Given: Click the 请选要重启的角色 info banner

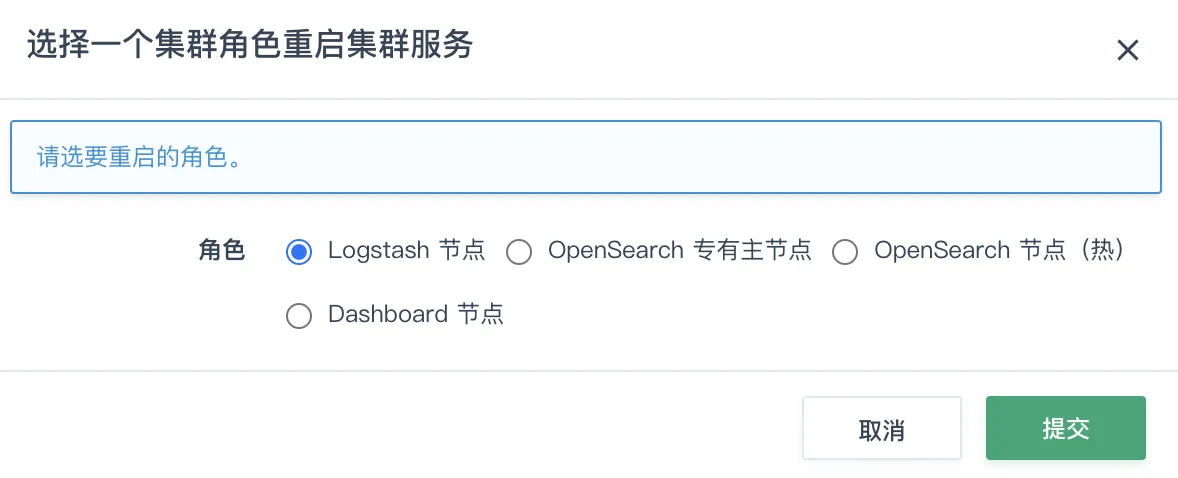Looking at the screenshot, I should 586,157.
